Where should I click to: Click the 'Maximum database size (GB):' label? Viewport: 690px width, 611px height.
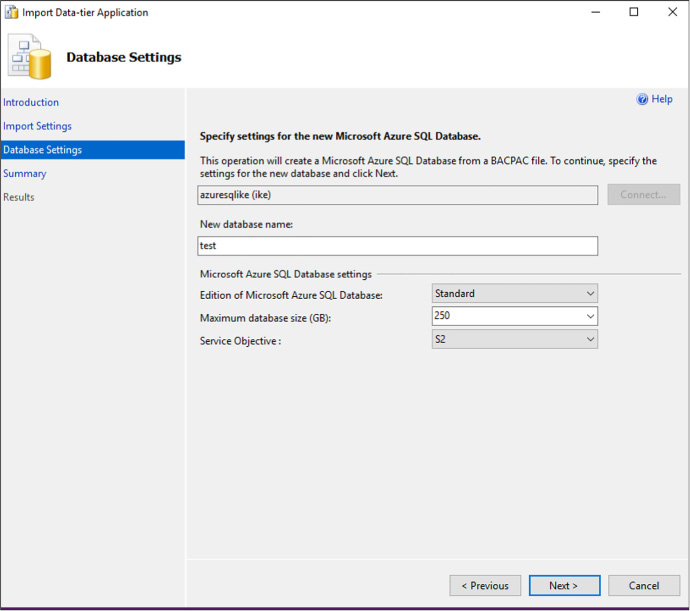(x=265, y=318)
